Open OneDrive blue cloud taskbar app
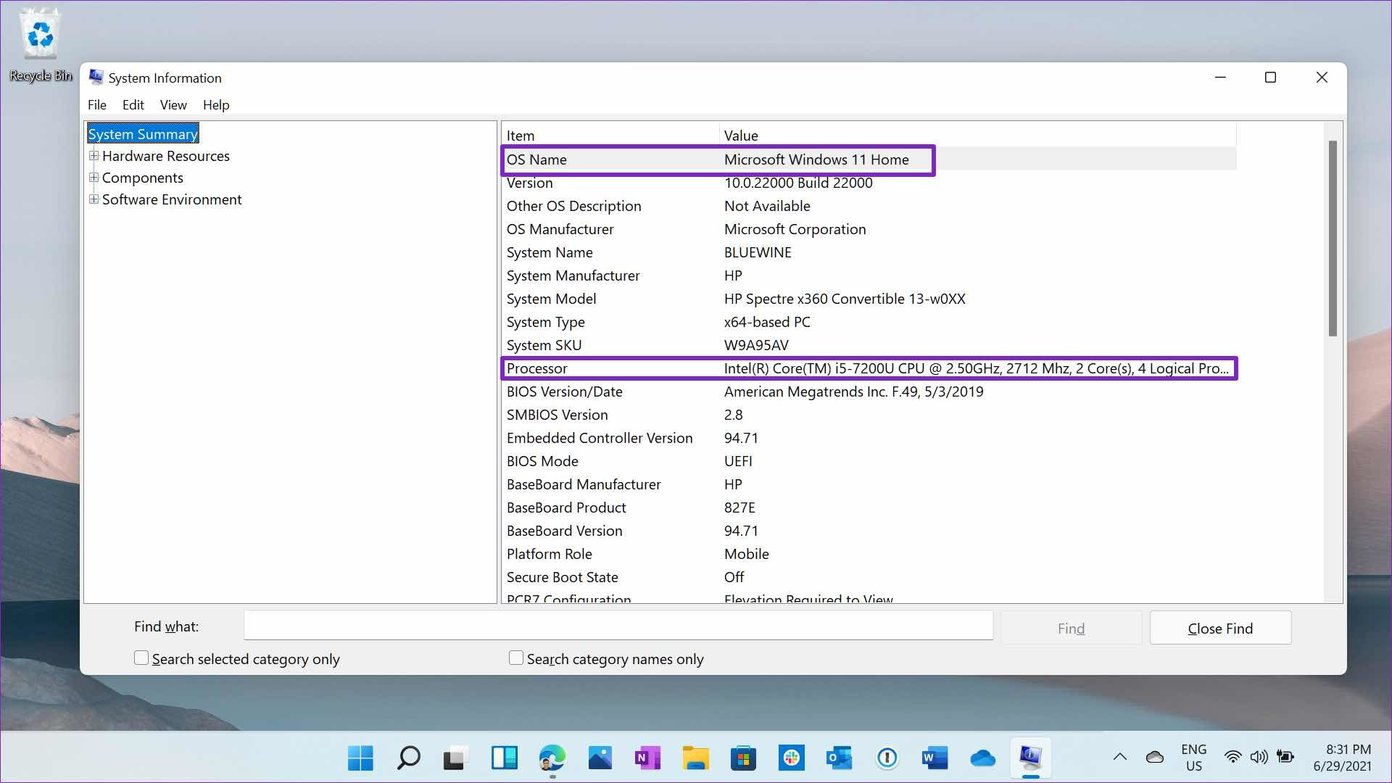This screenshot has height=783, width=1392. click(x=983, y=758)
